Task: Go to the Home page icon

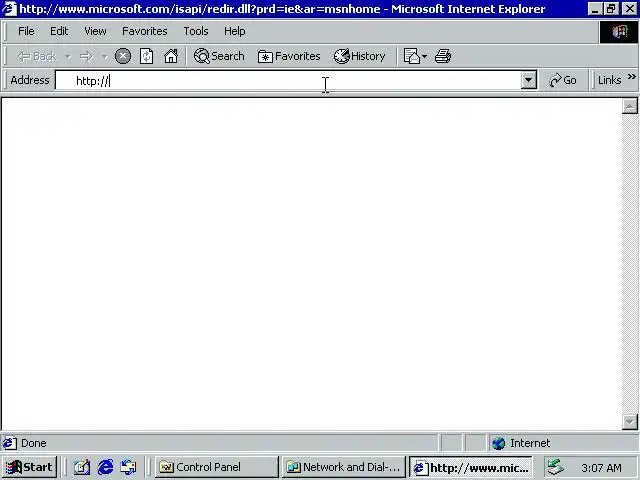Action: [x=171, y=56]
